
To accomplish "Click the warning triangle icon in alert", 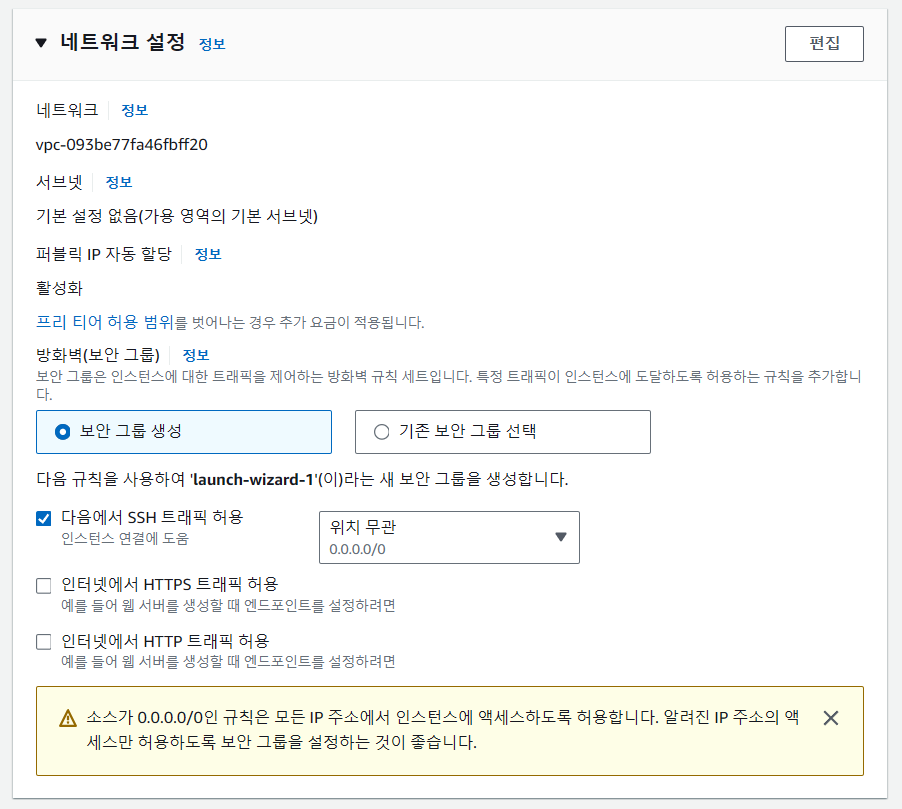I will click(x=68, y=719).
